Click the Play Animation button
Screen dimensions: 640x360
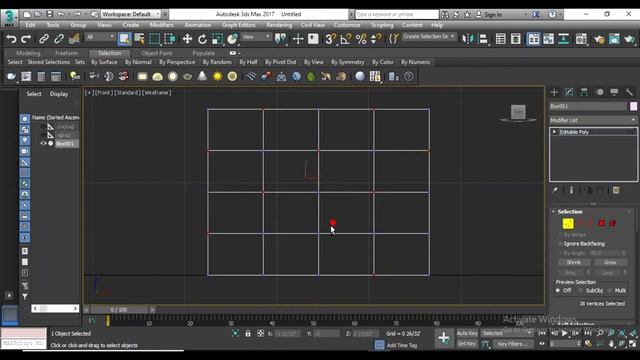(564, 333)
